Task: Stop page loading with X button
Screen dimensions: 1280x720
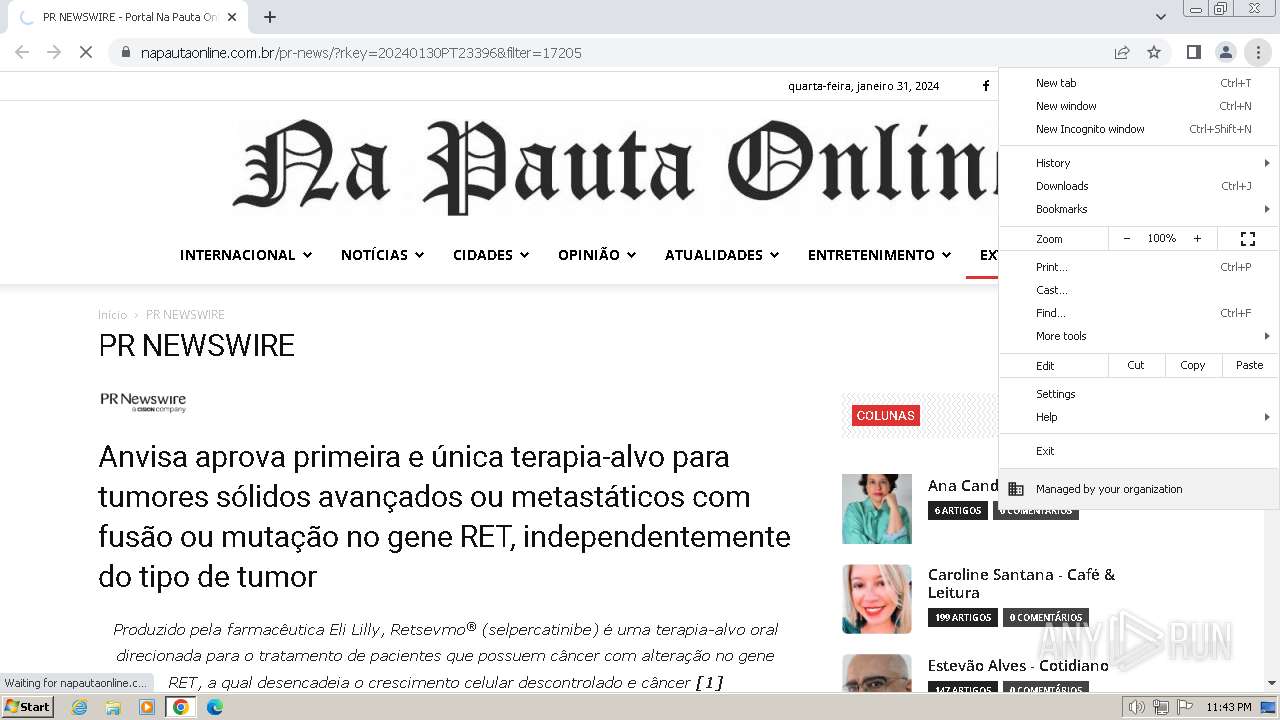Action: click(x=86, y=52)
